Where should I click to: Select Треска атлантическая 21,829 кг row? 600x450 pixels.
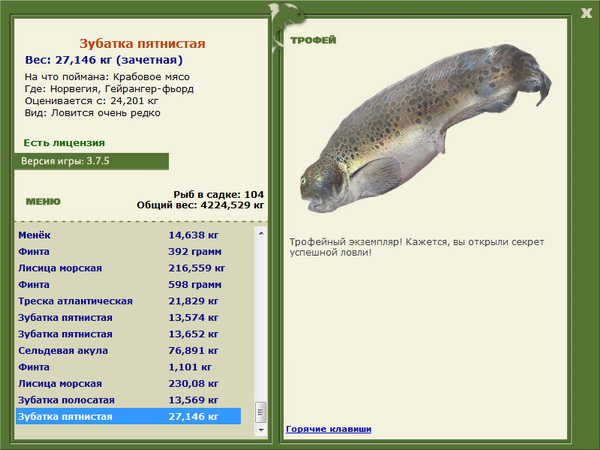point(129,301)
